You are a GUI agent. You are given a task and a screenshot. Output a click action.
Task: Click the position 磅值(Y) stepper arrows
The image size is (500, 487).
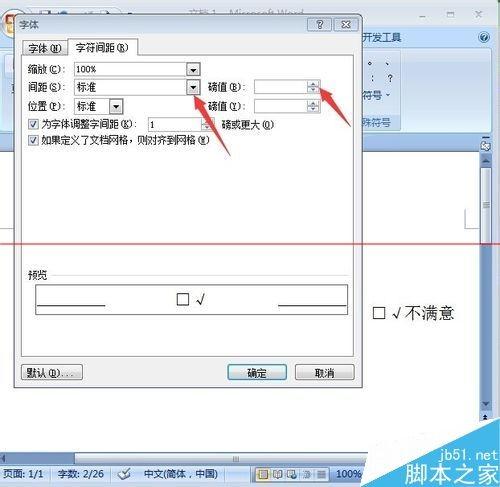313,106
